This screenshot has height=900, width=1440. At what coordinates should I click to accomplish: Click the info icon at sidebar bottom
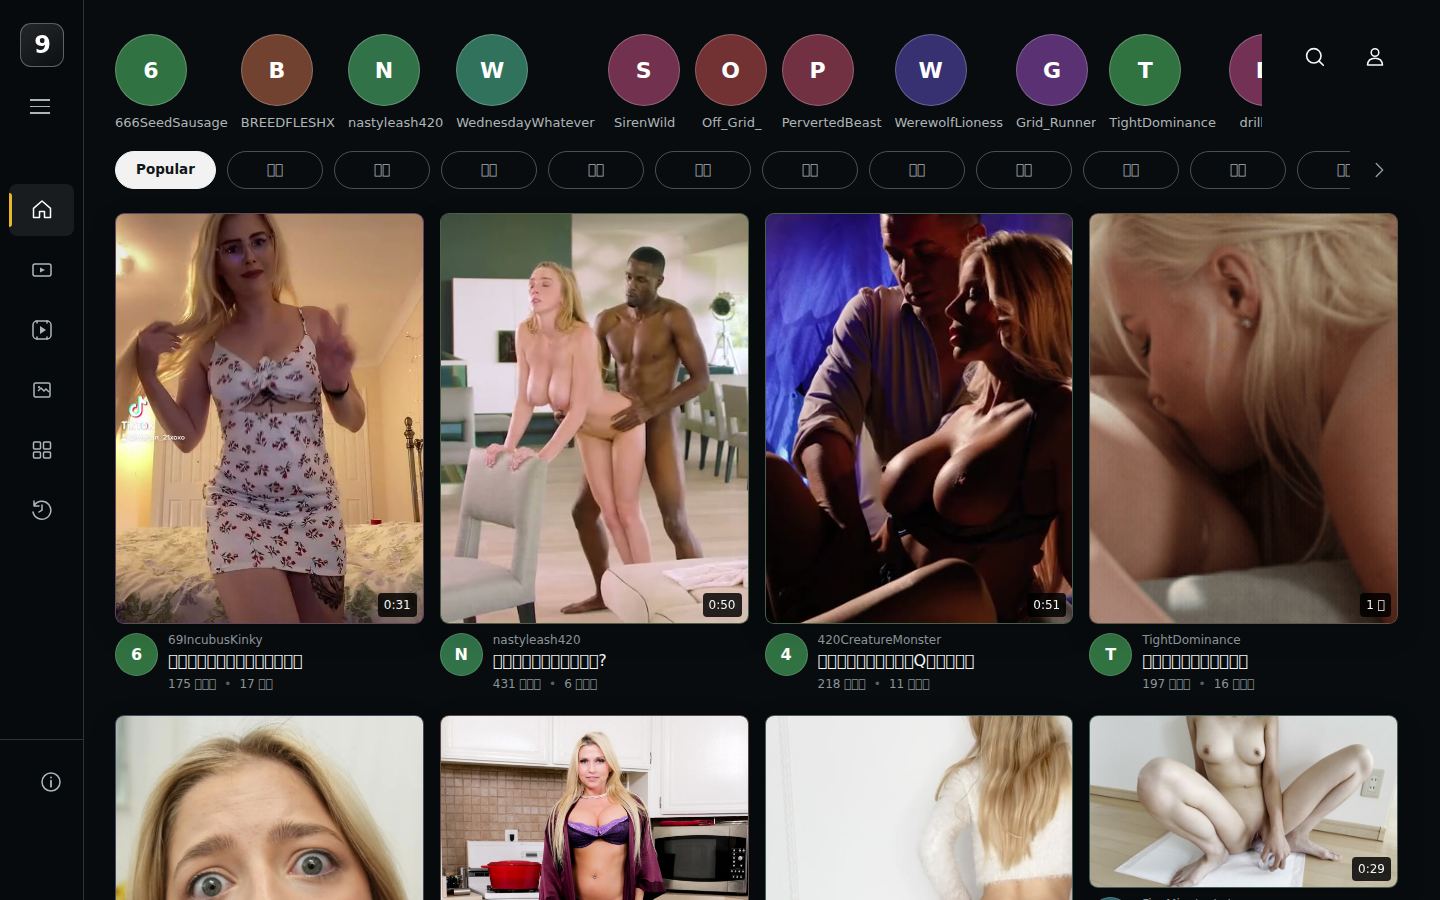coord(51,782)
